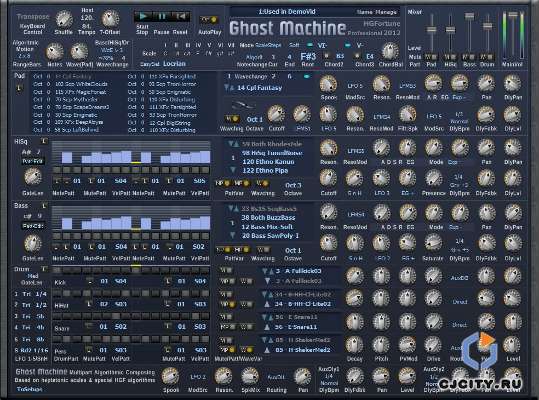The image size is (539, 400).
Task: Toggle the Soft switch beside ScaleSteps
Action: pos(310,45)
